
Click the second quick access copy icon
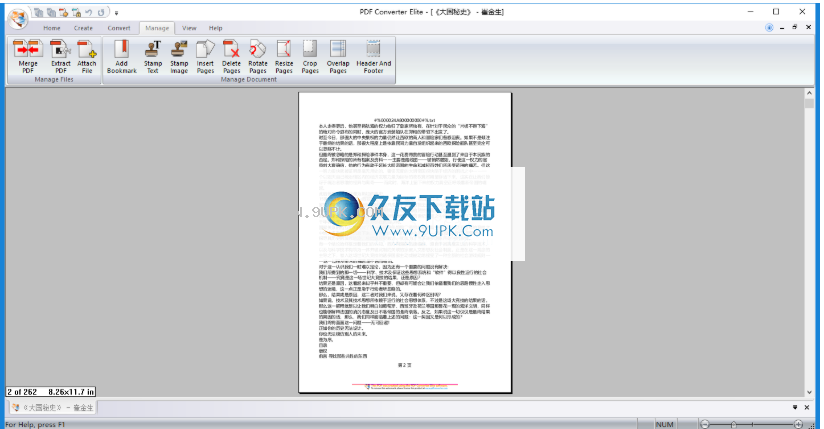pyautogui.click(x=51, y=12)
